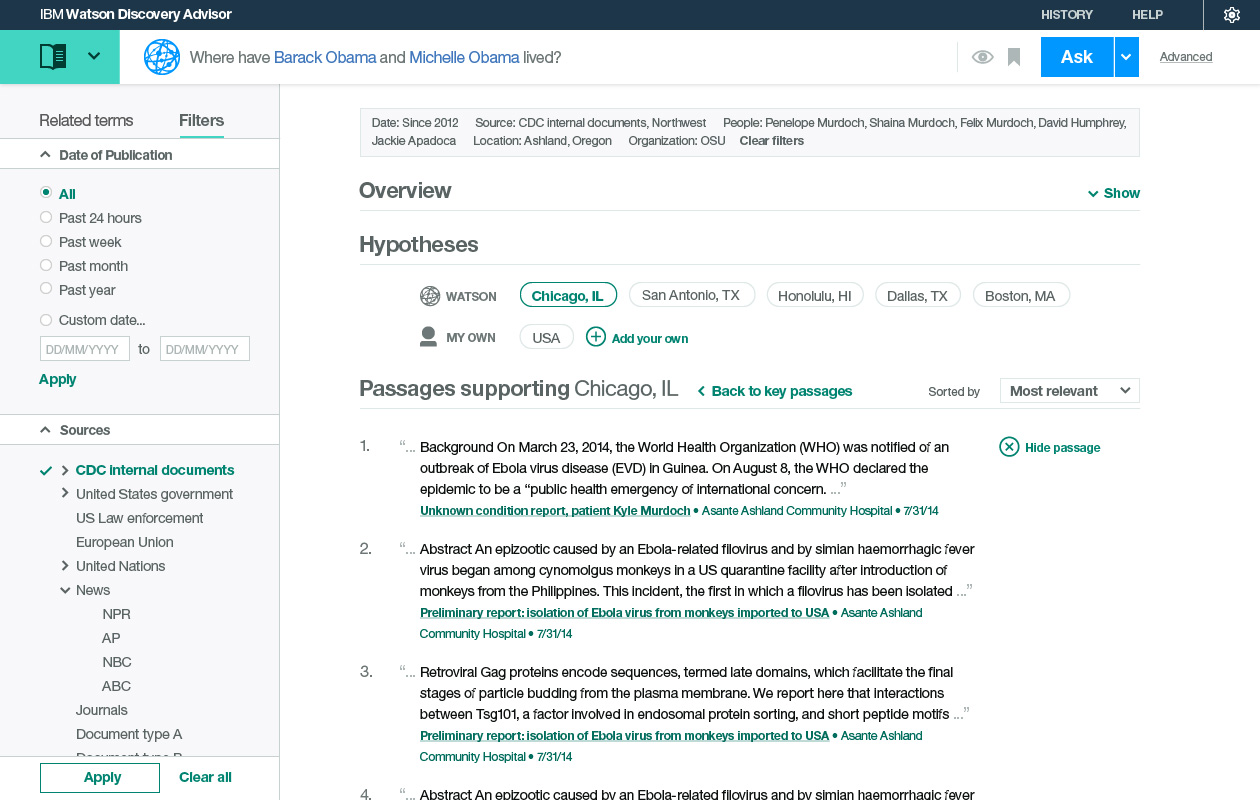Select the Past month radio option
This screenshot has width=1260, height=800.
click(46, 265)
